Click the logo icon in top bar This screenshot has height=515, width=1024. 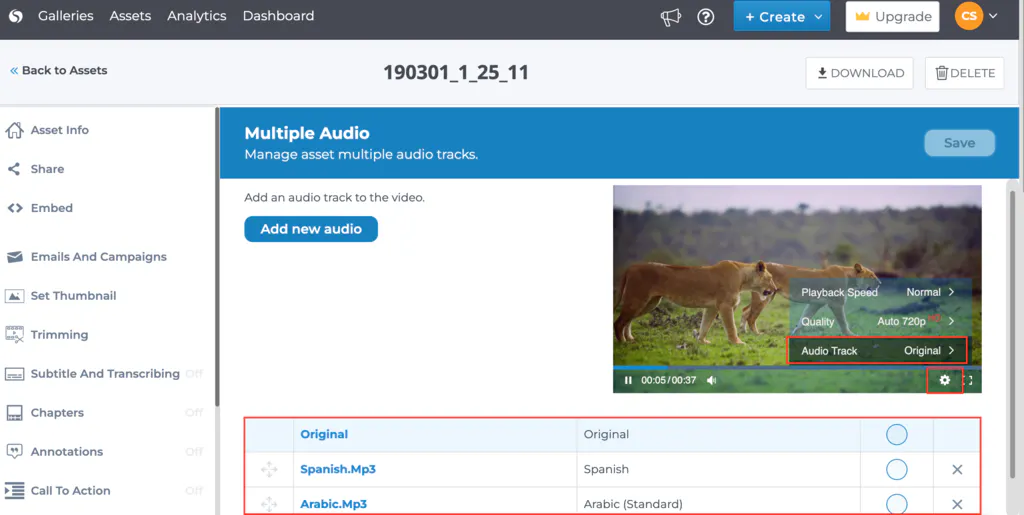click(16, 16)
